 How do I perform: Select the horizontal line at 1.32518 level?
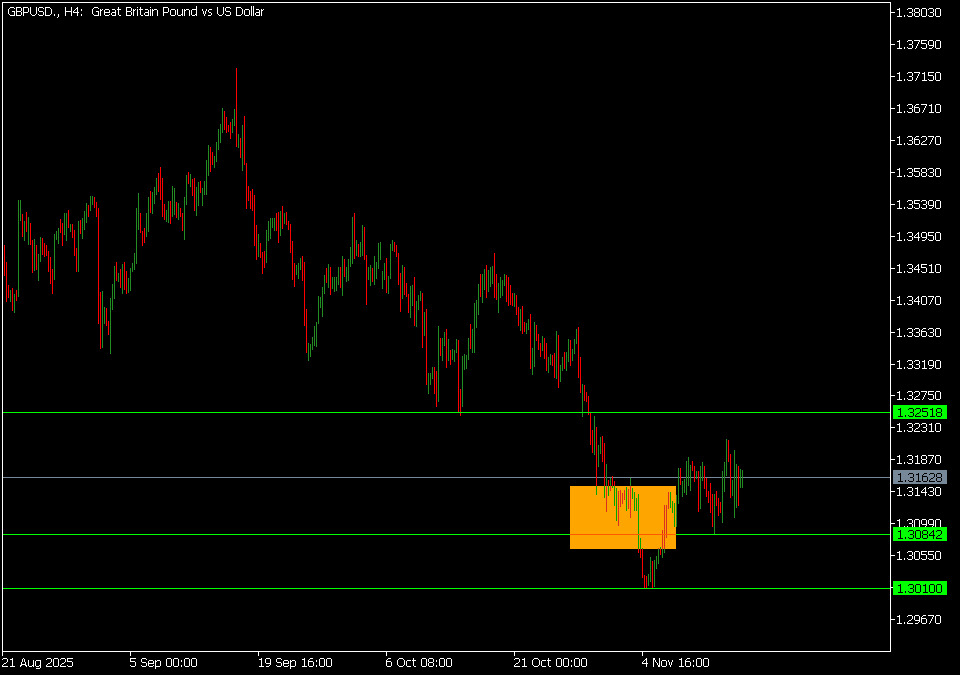tap(300, 412)
